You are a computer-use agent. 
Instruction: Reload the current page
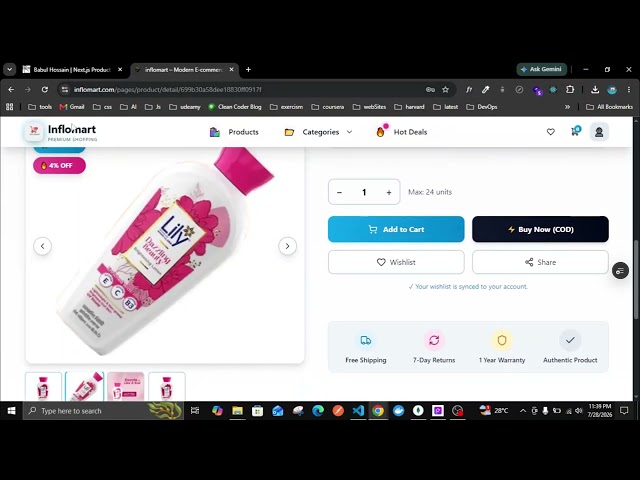click(x=45, y=90)
